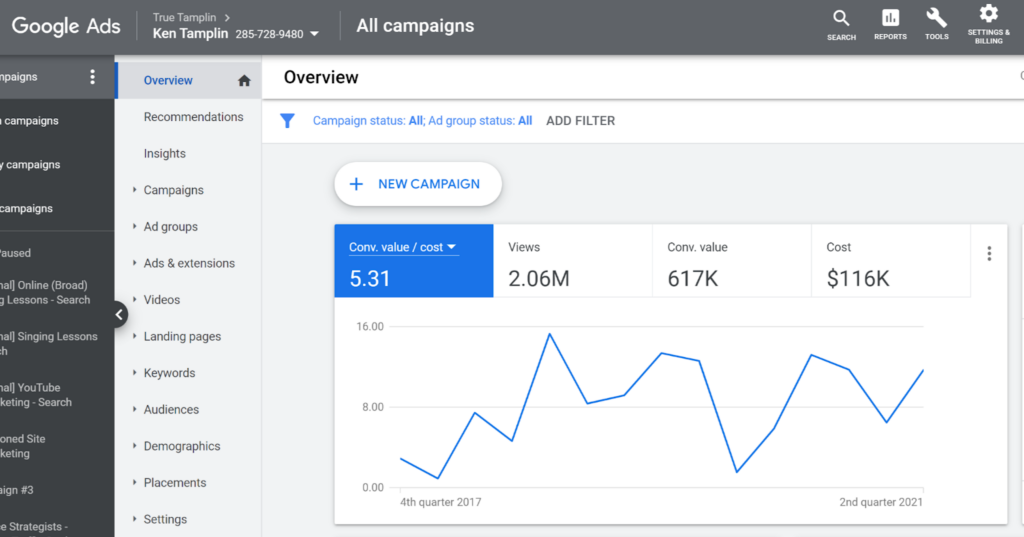Expand the Keywords section
1024x537 pixels.
(135, 373)
